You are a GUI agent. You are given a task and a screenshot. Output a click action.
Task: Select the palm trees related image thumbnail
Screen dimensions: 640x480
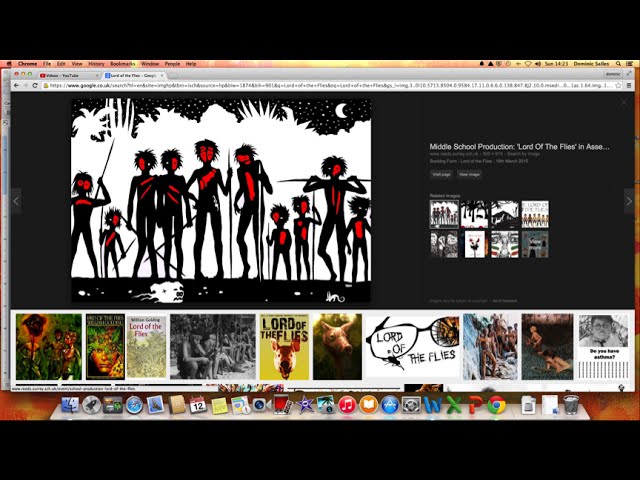point(474,214)
